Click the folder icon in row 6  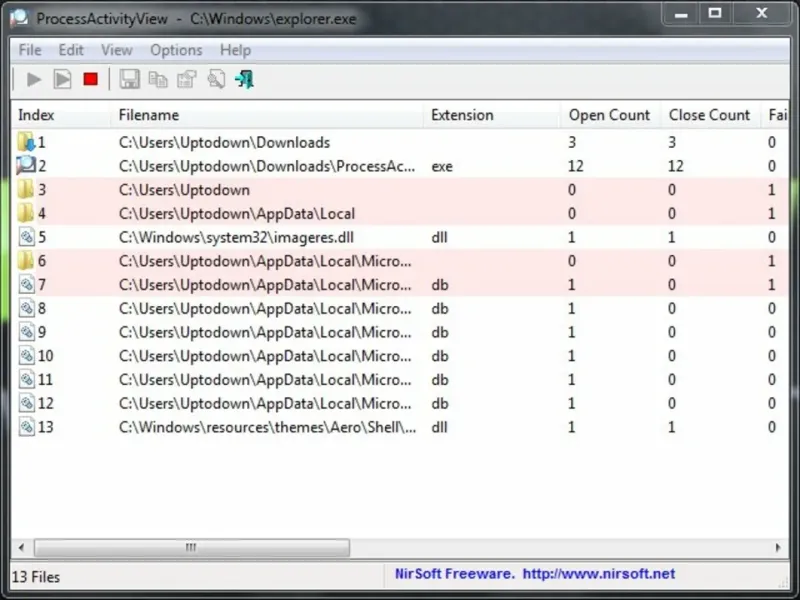click(26, 260)
